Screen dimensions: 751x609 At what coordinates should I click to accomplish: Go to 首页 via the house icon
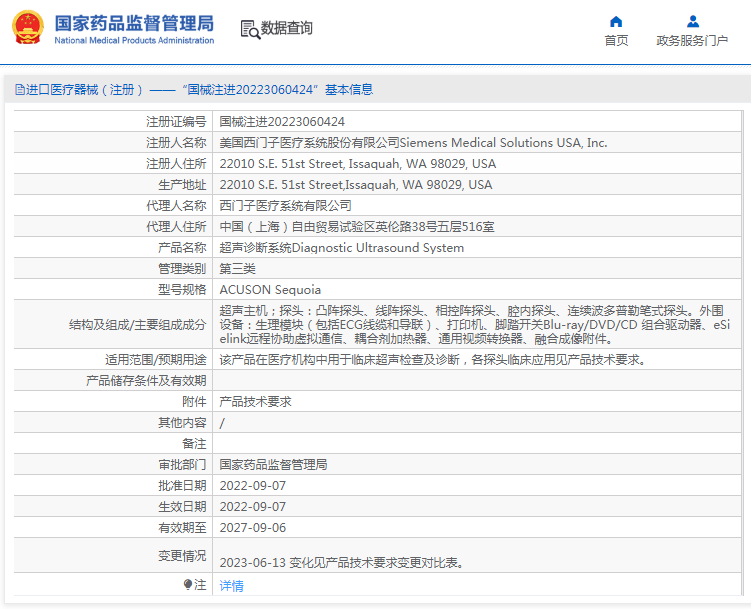pyautogui.click(x=616, y=22)
